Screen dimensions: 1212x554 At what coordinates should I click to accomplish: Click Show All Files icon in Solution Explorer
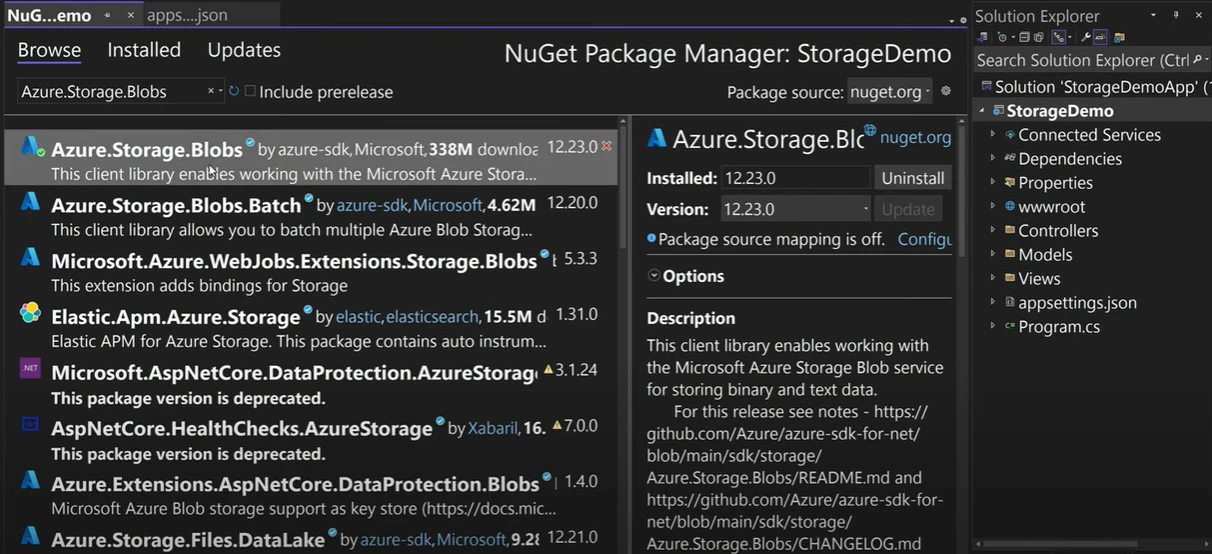tap(1039, 37)
